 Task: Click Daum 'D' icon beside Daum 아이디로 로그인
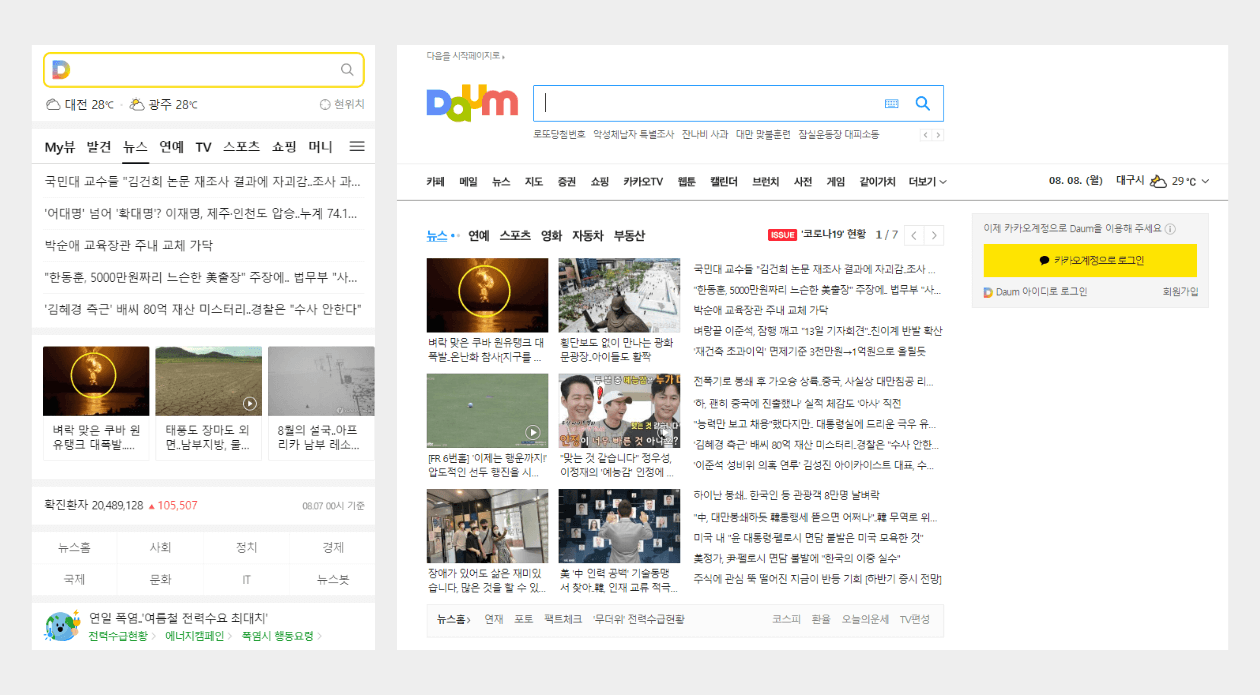(988, 292)
